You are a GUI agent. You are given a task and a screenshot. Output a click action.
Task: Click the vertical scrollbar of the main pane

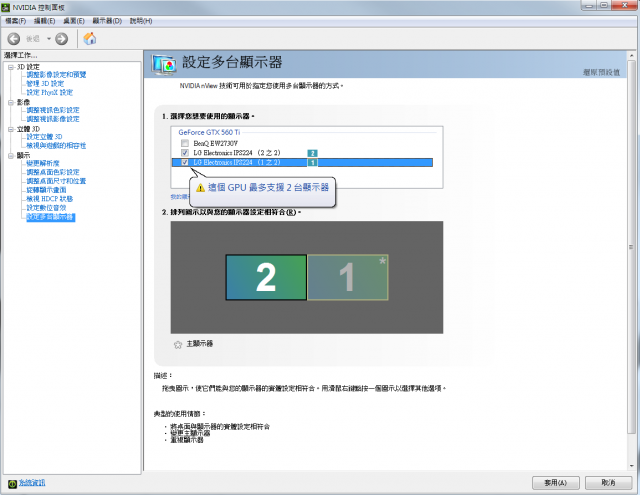[631, 248]
